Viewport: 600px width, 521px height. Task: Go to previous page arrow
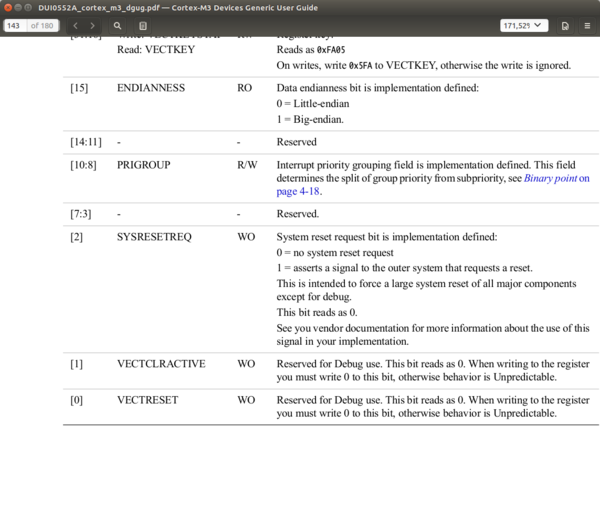click(75, 26)
